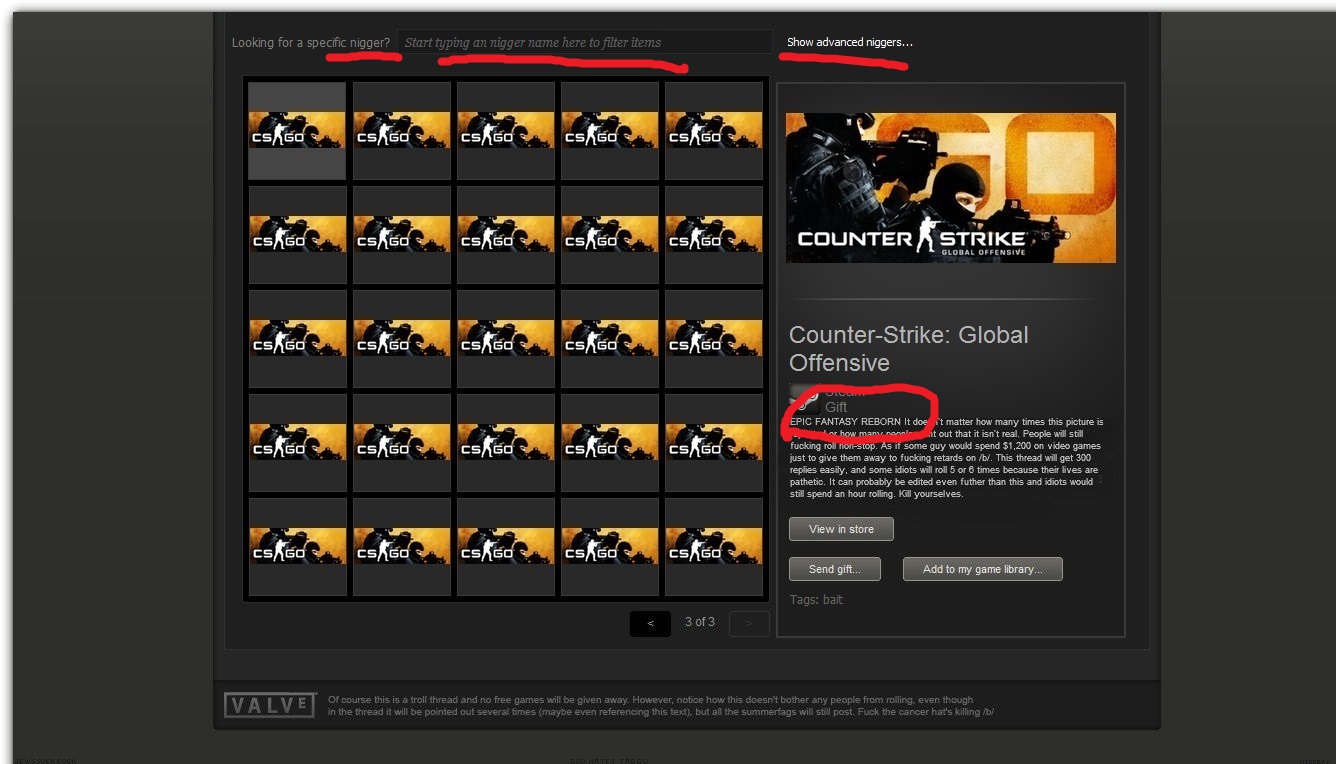Click the large Counter-Strike banner image in details panel

click(951, 188)
